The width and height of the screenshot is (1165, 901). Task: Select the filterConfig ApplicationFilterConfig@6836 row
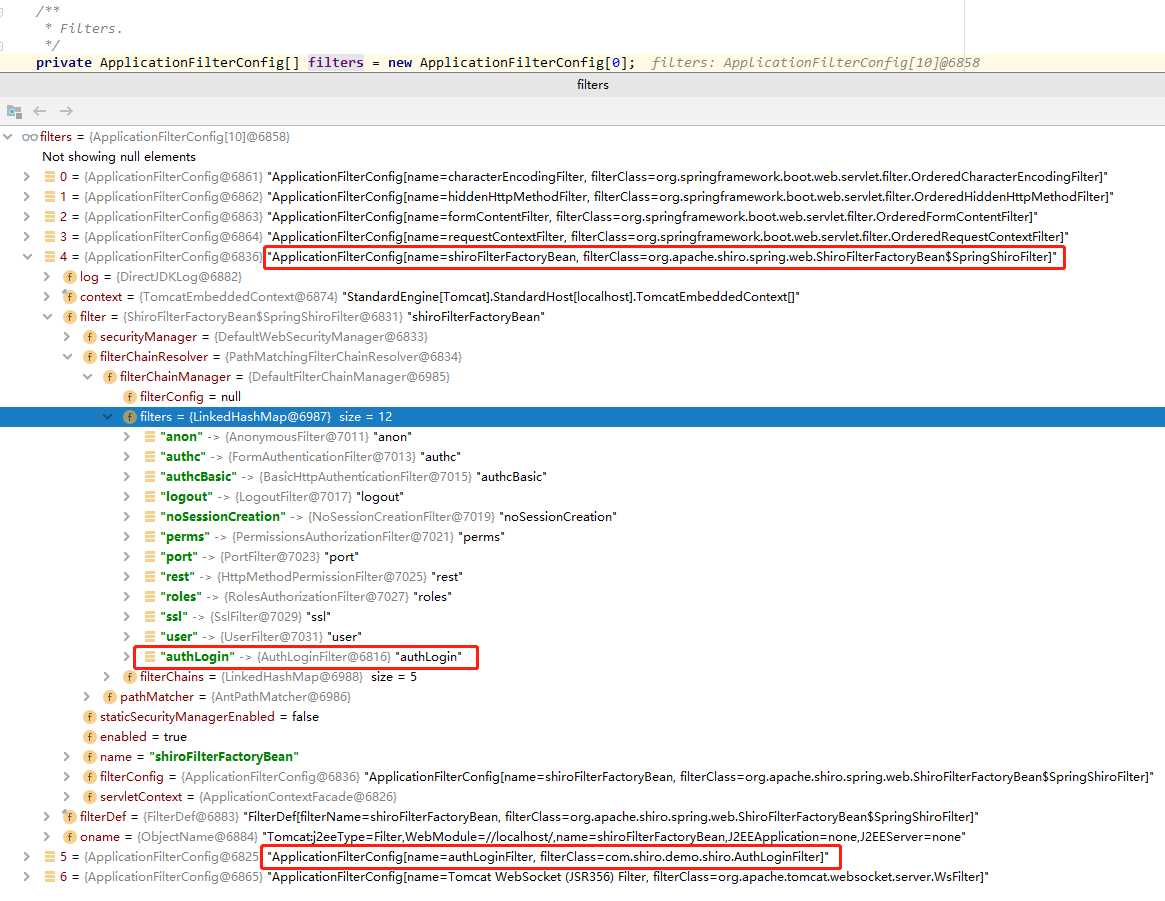[582, 777]
